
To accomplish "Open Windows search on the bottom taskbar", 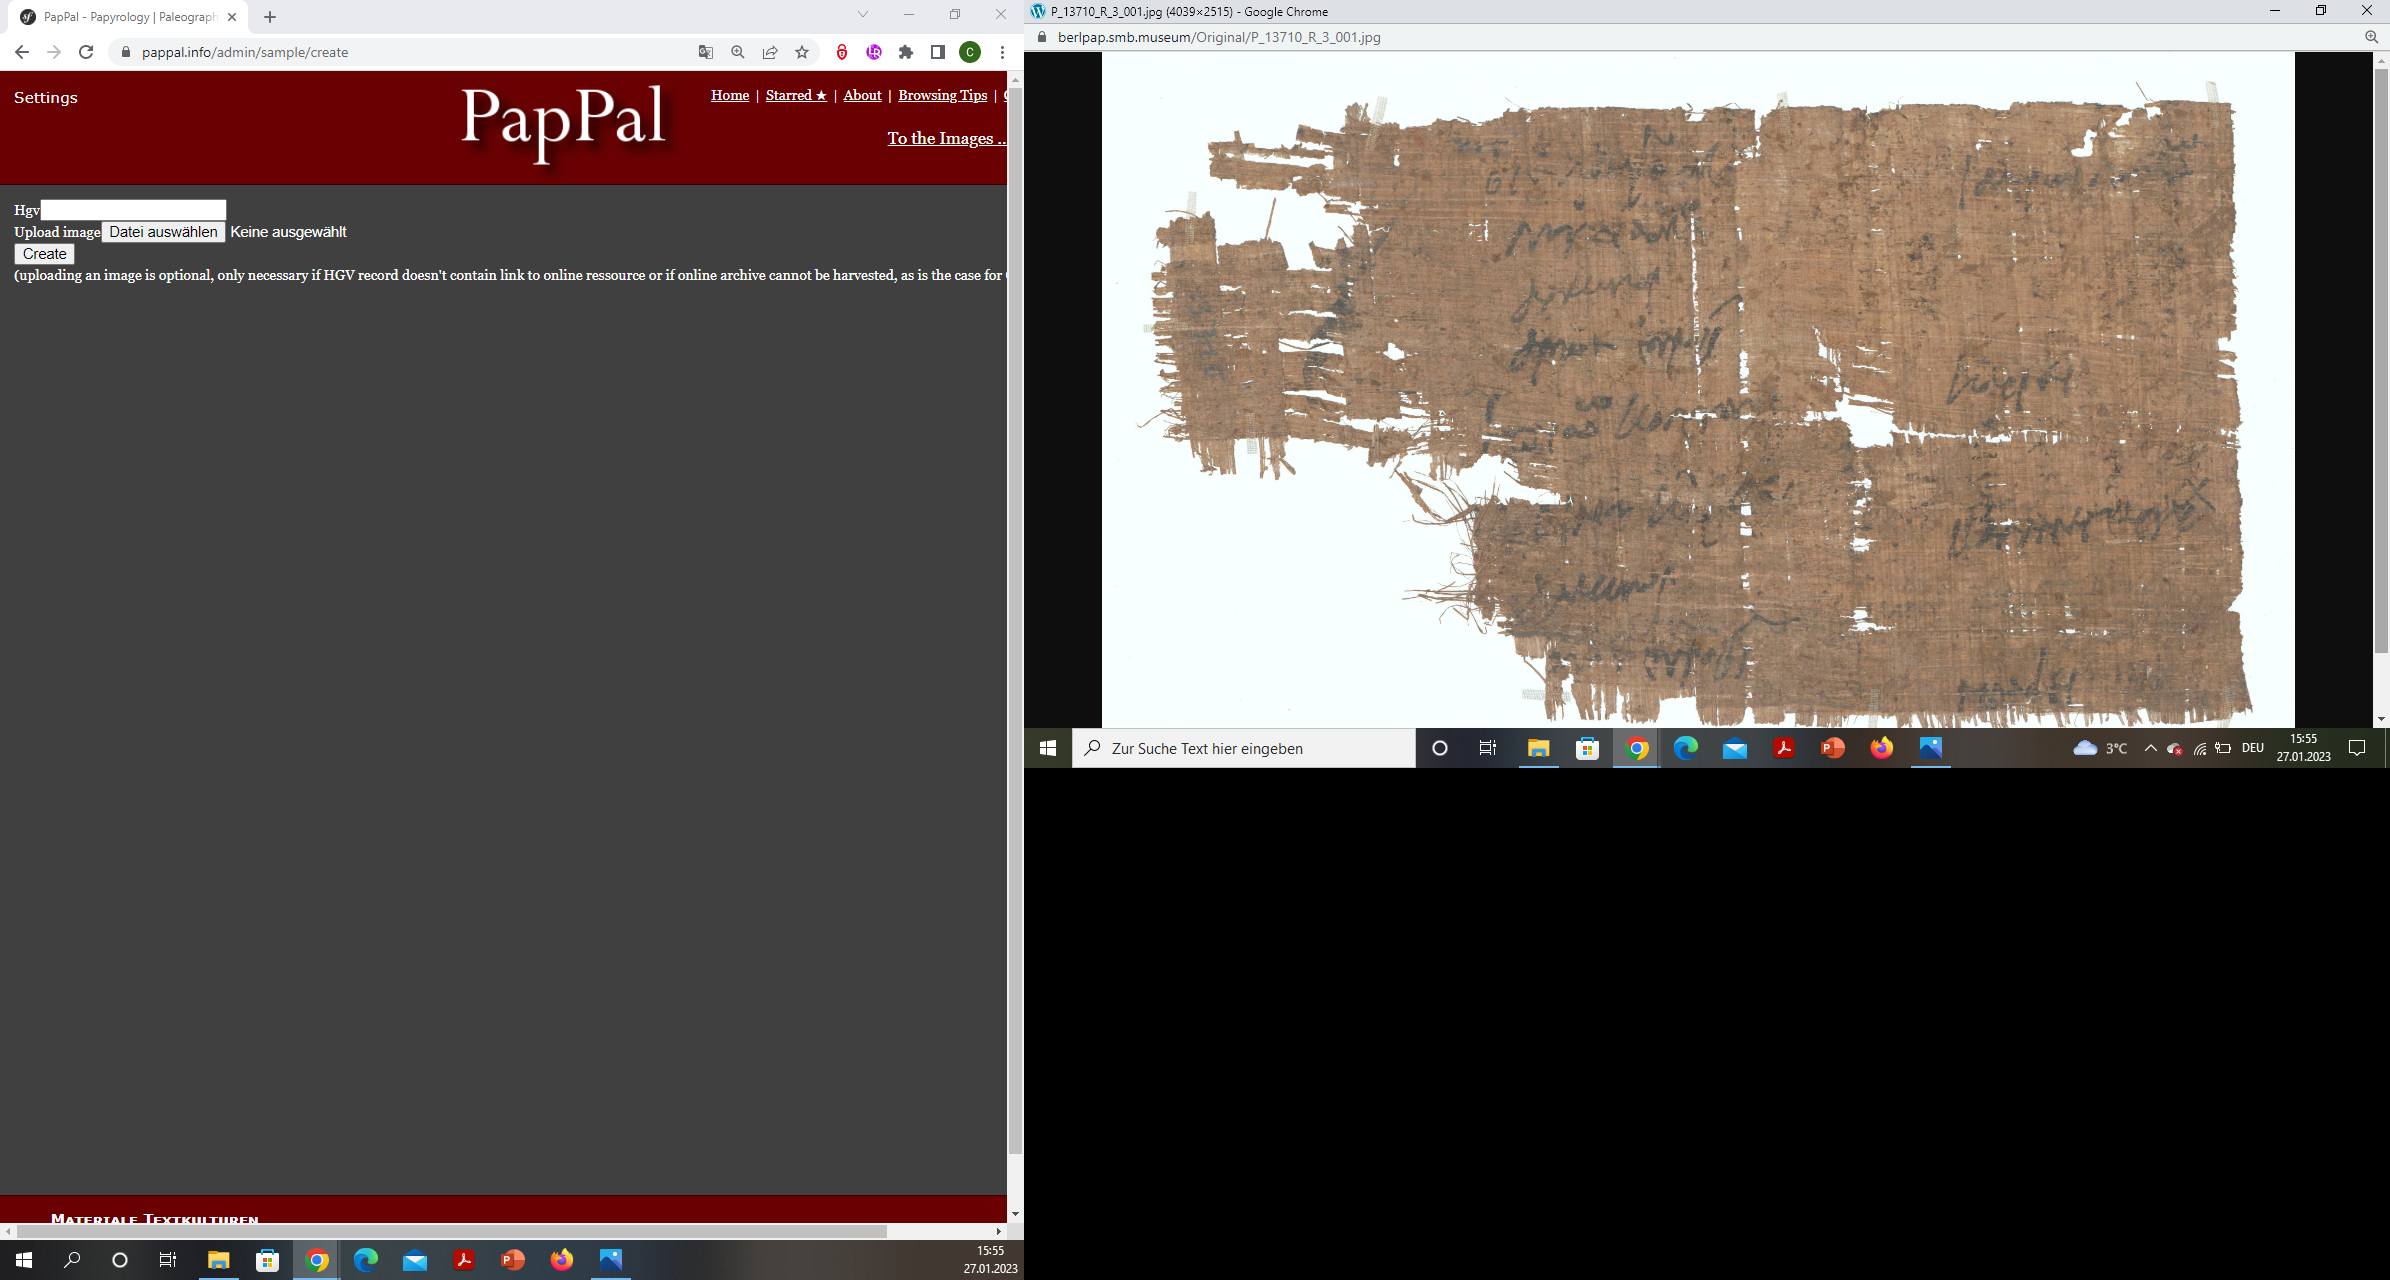I will pos(72,1260).
